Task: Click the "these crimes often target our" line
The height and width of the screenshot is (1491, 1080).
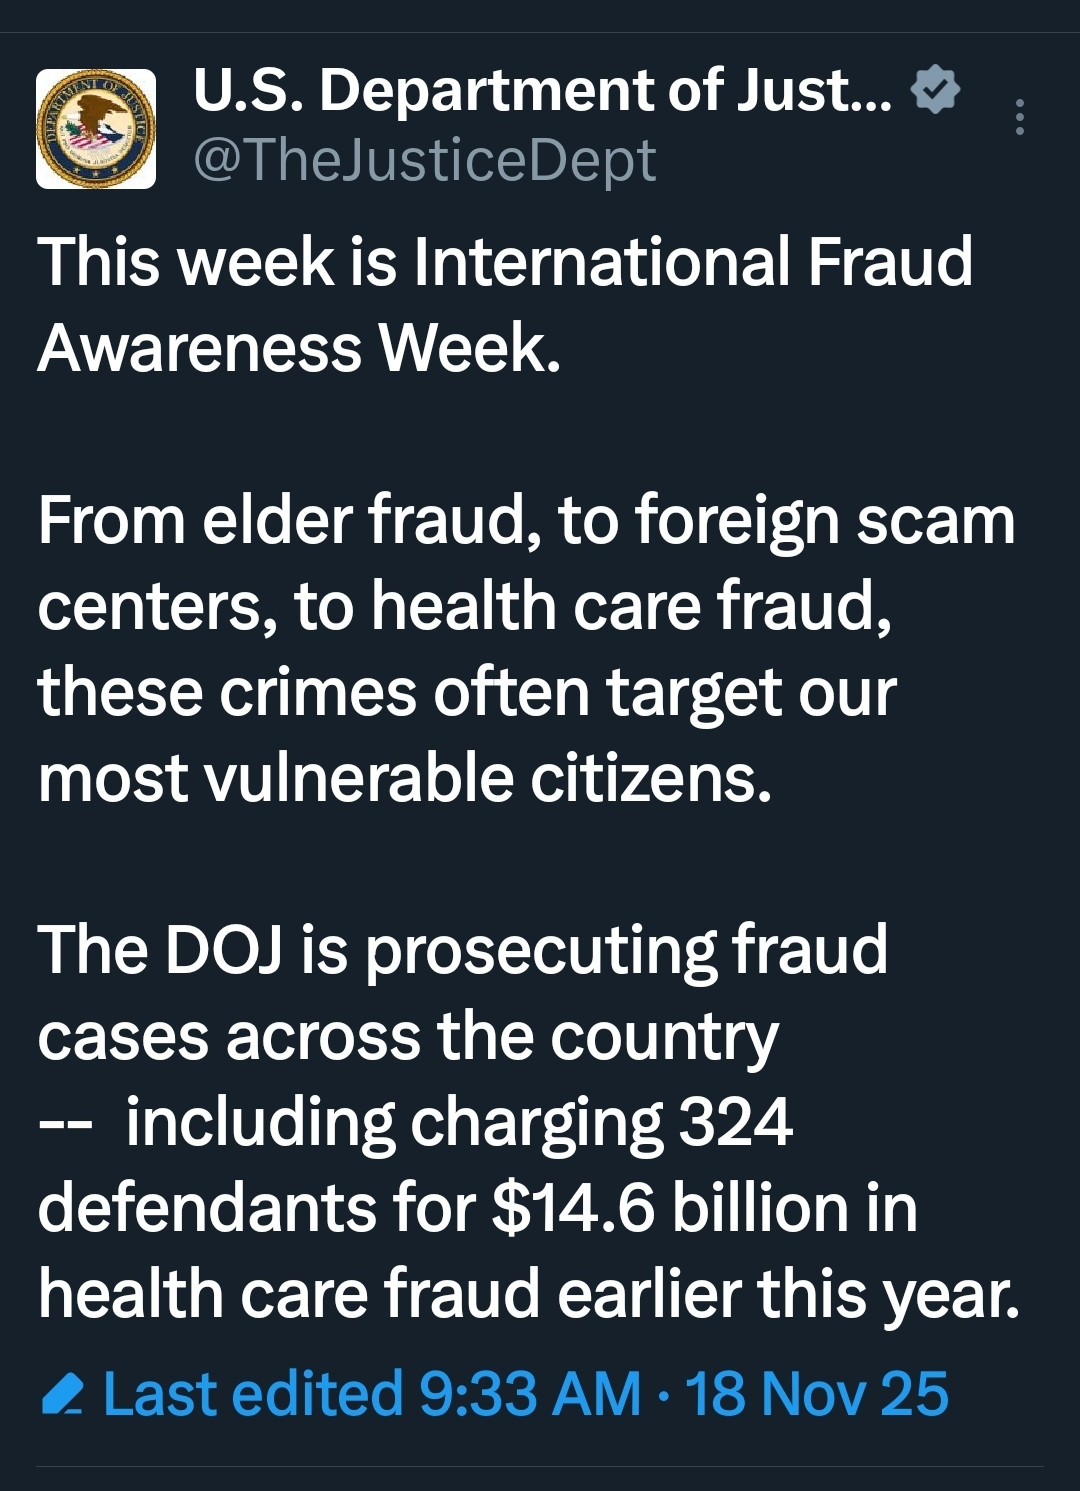Action: pos(467,693)
